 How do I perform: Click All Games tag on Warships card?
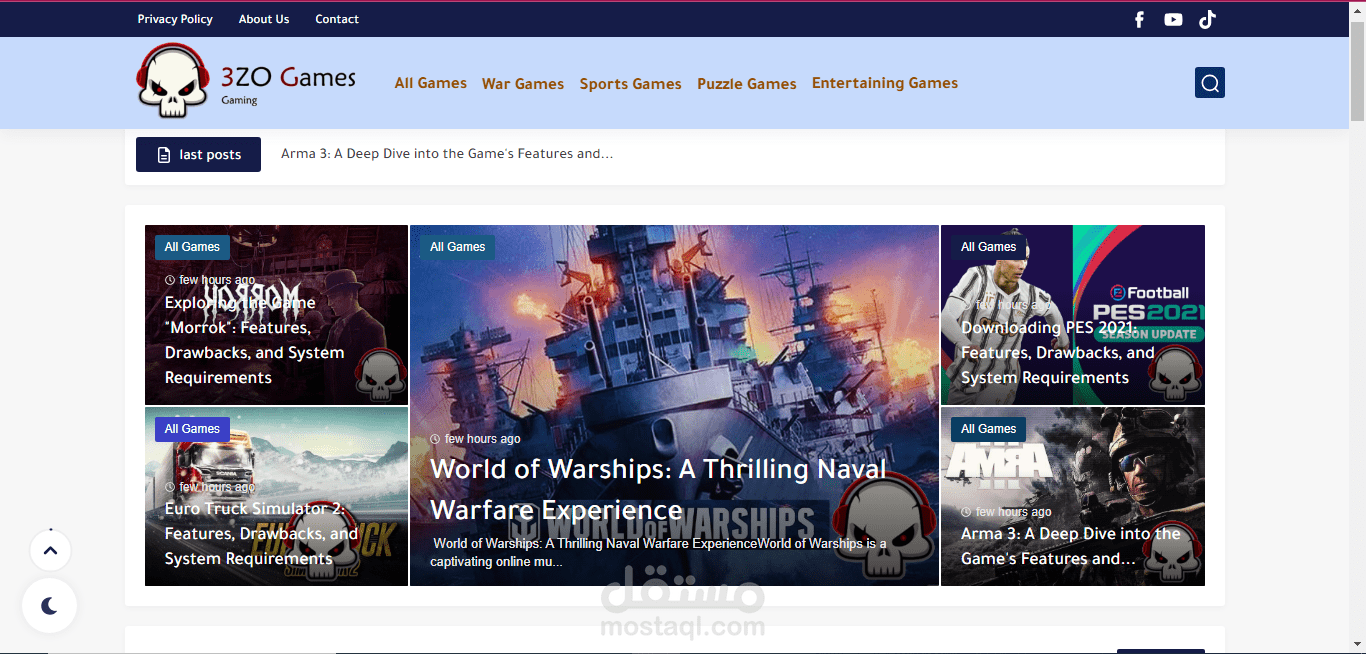click(x=458, y=247)
